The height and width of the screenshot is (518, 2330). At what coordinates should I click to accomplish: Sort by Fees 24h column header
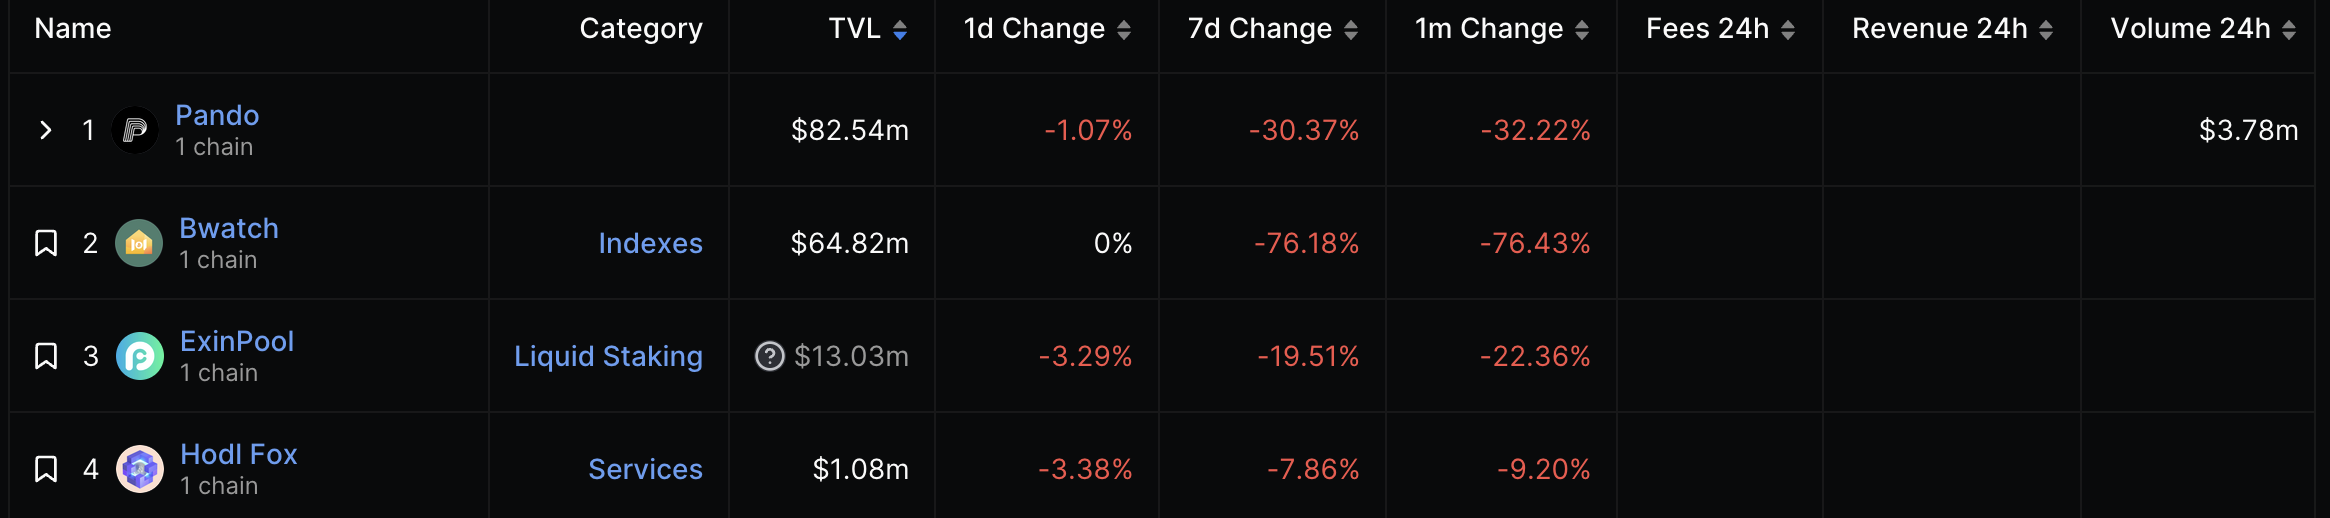(x=1707, y=29)
